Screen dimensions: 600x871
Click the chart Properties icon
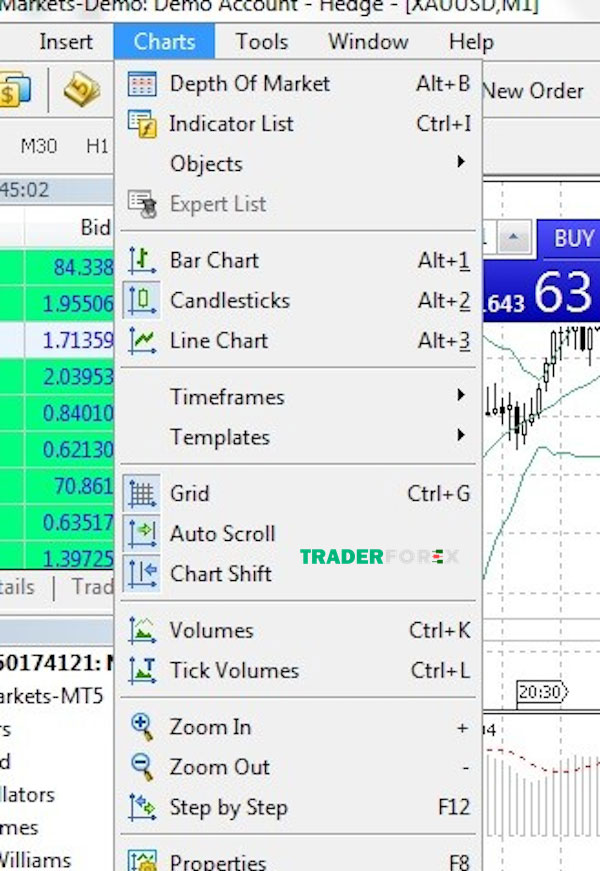[142, 860]
